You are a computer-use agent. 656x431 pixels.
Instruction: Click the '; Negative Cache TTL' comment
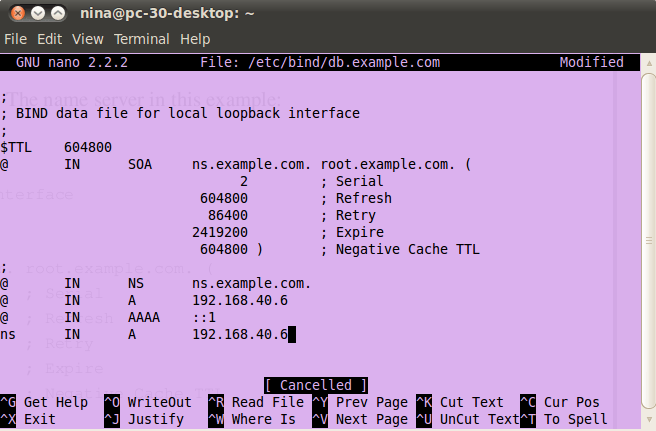click(x=400, y=249)
